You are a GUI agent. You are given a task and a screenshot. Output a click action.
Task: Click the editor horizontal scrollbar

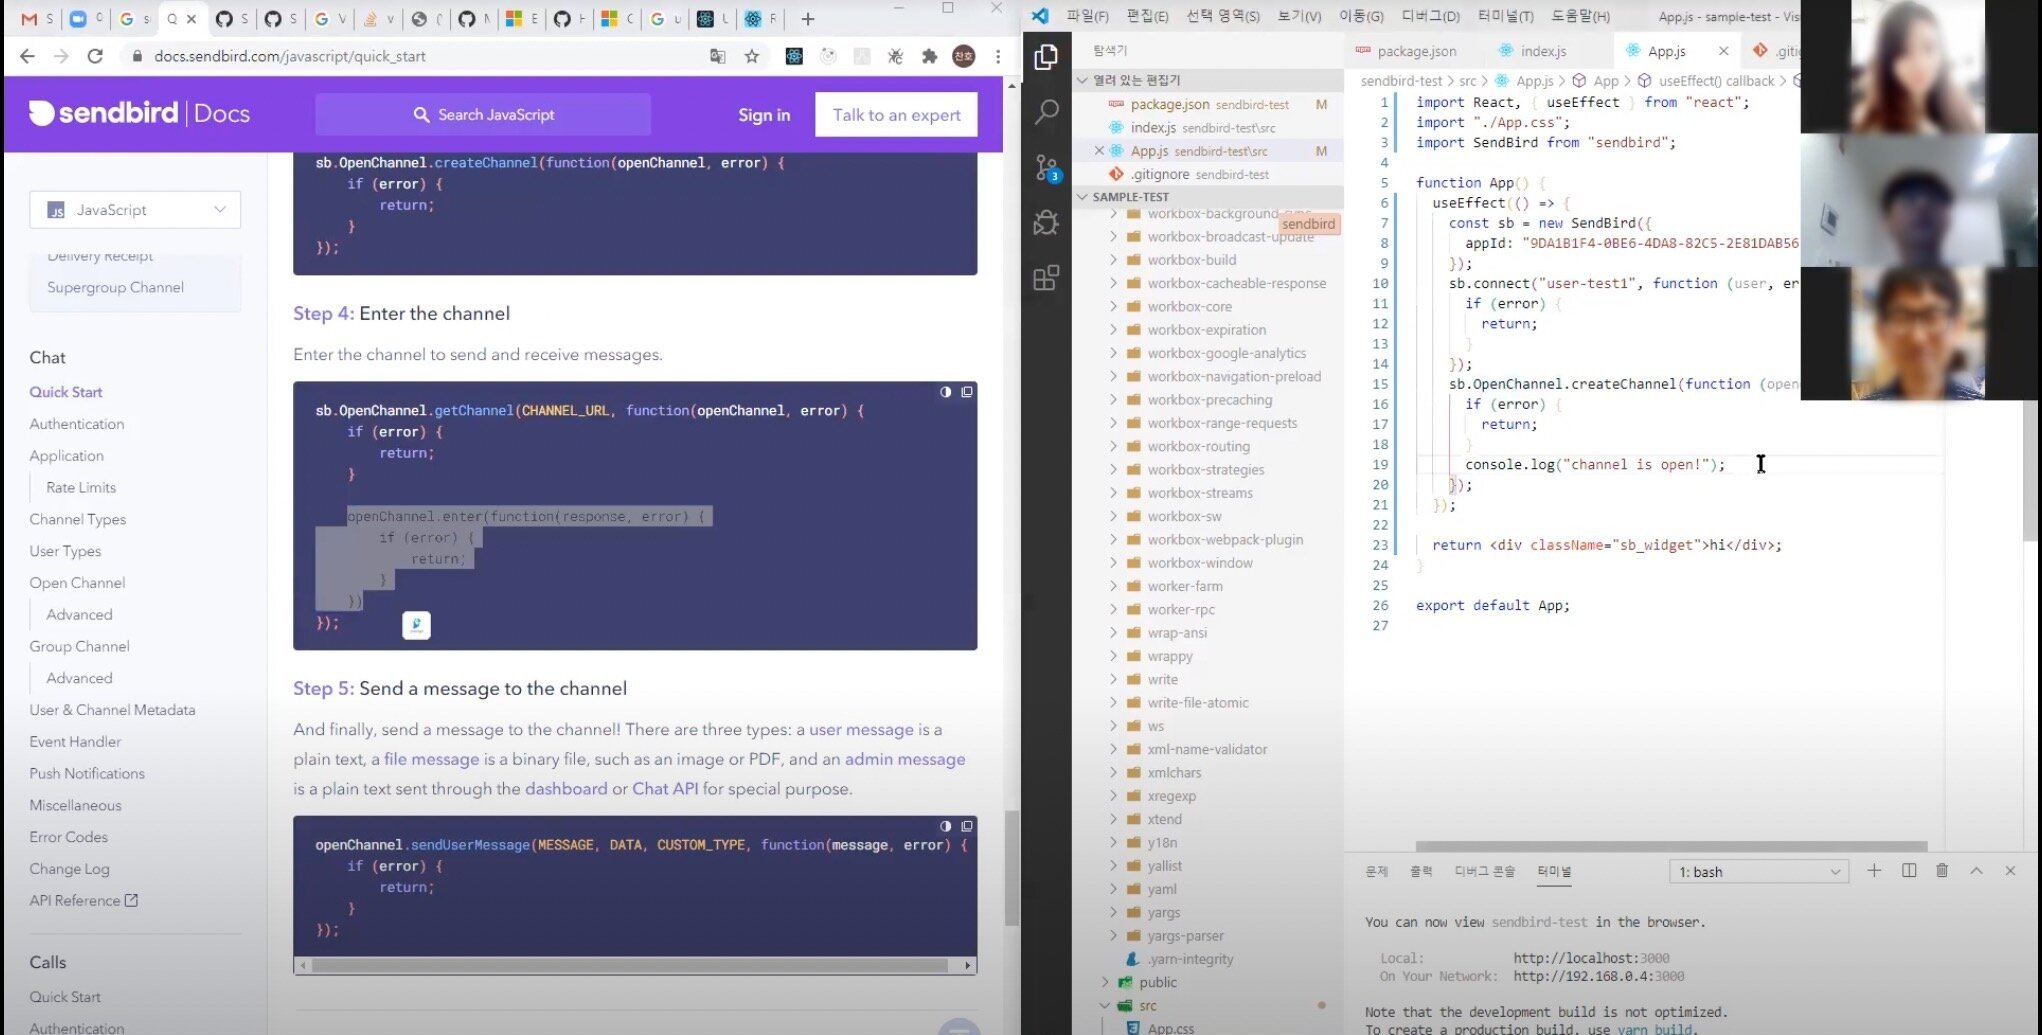point(1671,846)
